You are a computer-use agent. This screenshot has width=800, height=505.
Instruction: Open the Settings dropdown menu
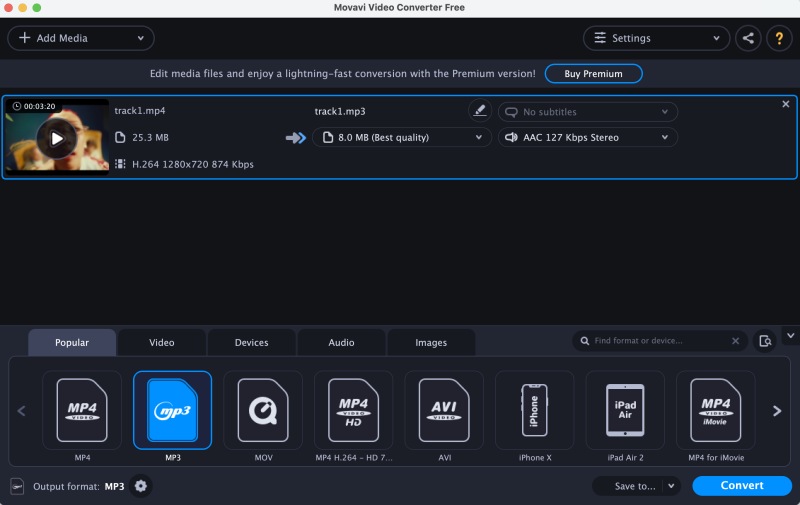(656, 38)
